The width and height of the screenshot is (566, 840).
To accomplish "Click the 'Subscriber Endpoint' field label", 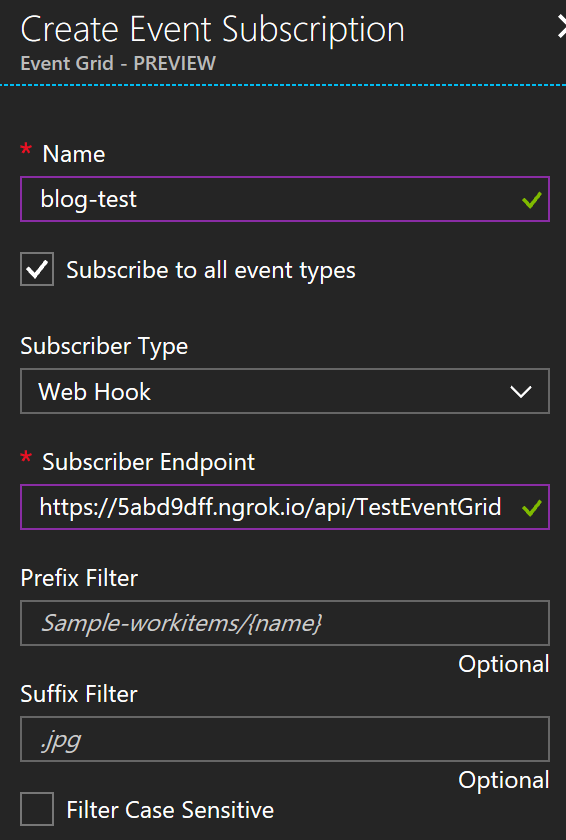I will 149,462.
